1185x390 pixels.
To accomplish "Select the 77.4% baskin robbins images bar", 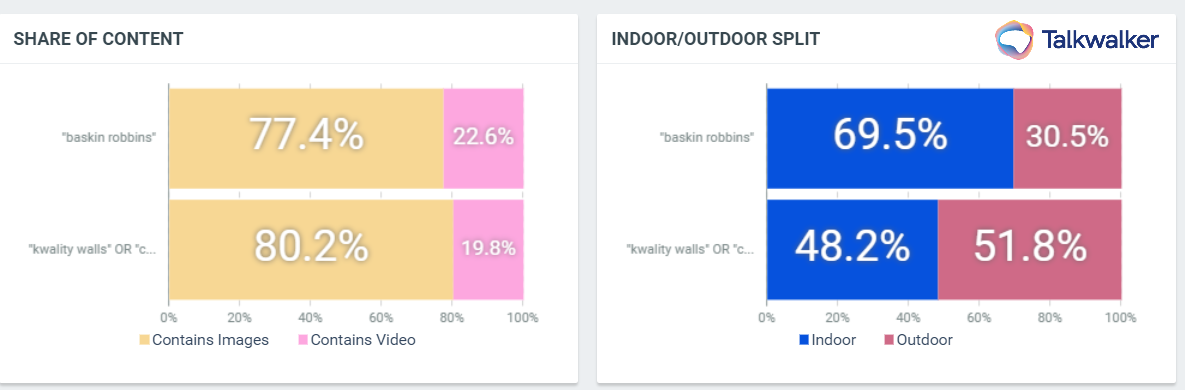I will pos(306,138).
